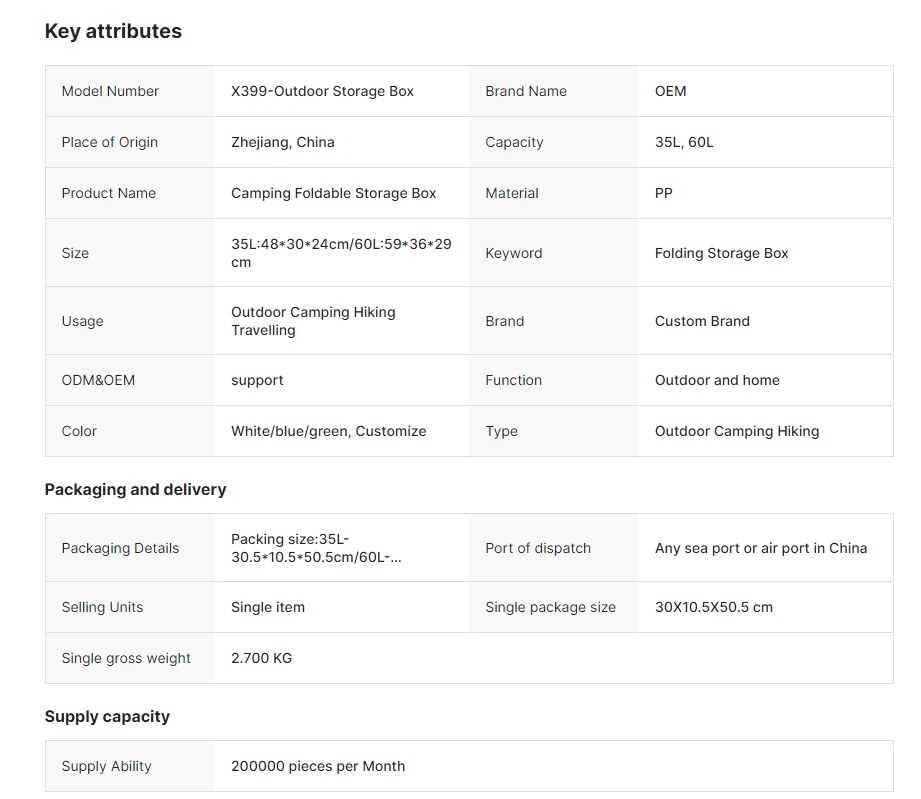This screenshot has height=799, width=921.
Task: Select the X399-Outdoor Storage Box value
Action: [322, 91]
